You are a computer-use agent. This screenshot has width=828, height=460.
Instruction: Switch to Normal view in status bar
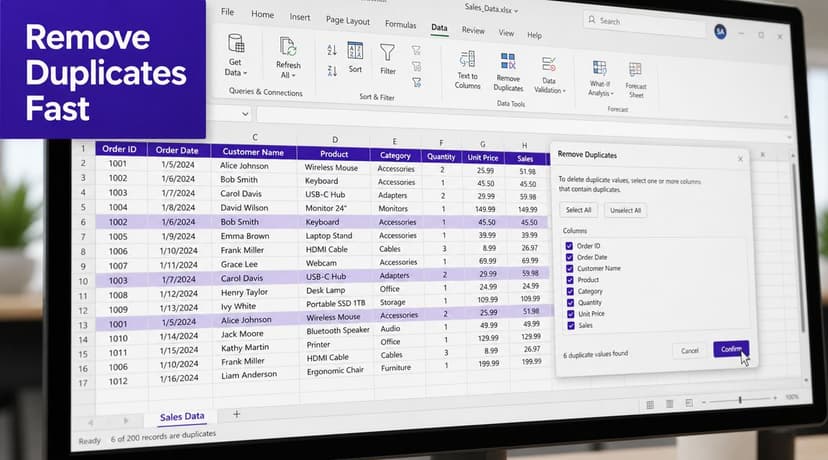click(x=650, y=405)
